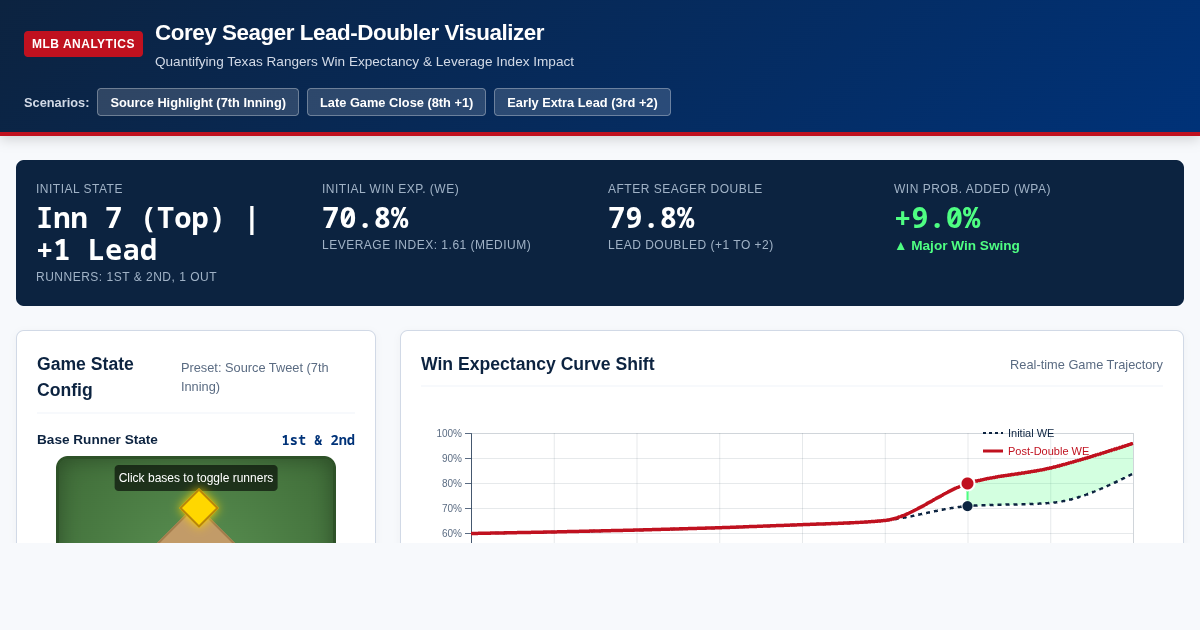Image resolution: width=1200 pixels, height=630 pixels.
Task: Click 'Real-time Game Trajectory' label
Action: coord(1086,365)
